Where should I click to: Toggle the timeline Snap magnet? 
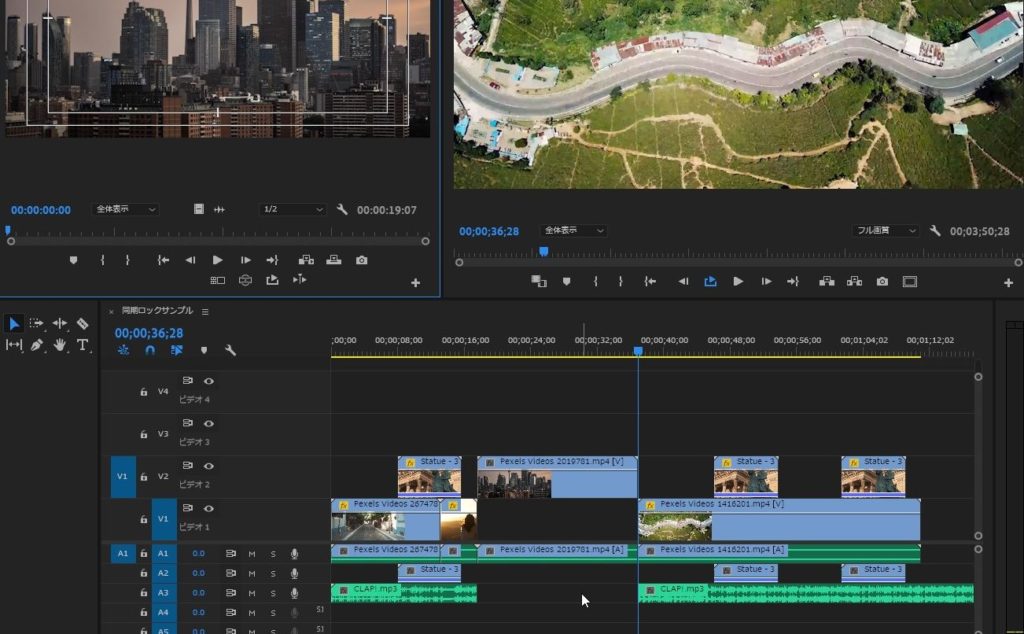(x=150, y=351)
